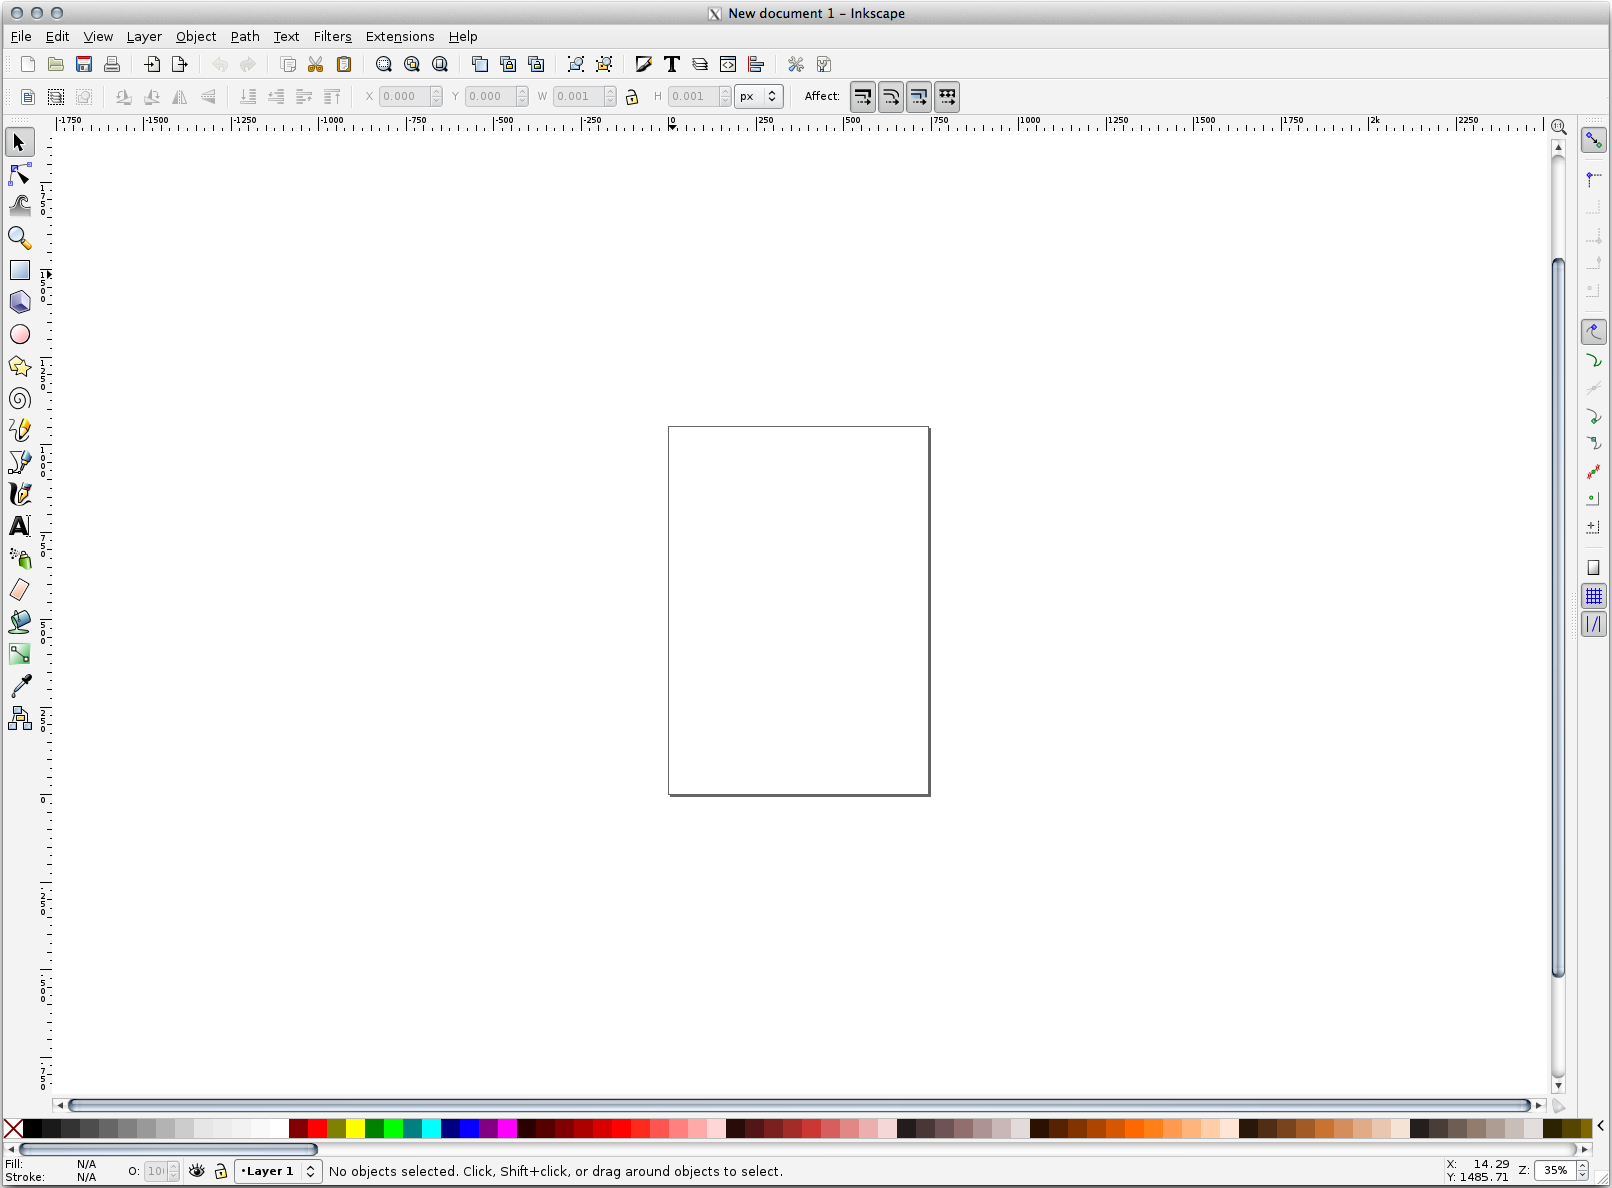Select the Node editing tool
The width and height of the screenshot is (1612, 1188).
tap(20, 174)
